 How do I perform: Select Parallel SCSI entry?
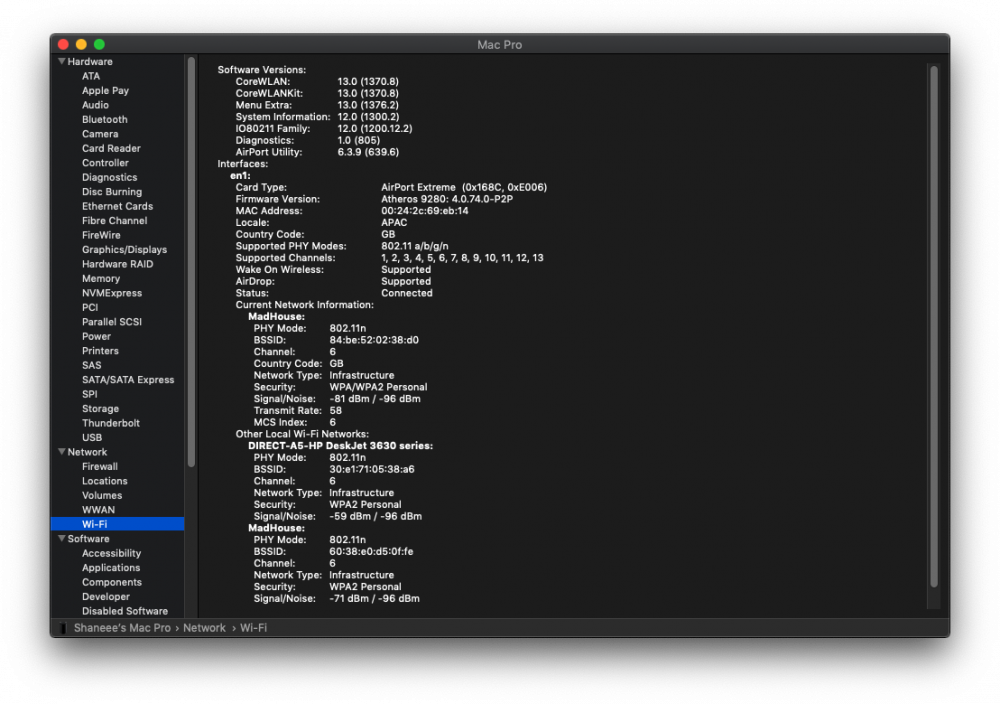point(112,321)
